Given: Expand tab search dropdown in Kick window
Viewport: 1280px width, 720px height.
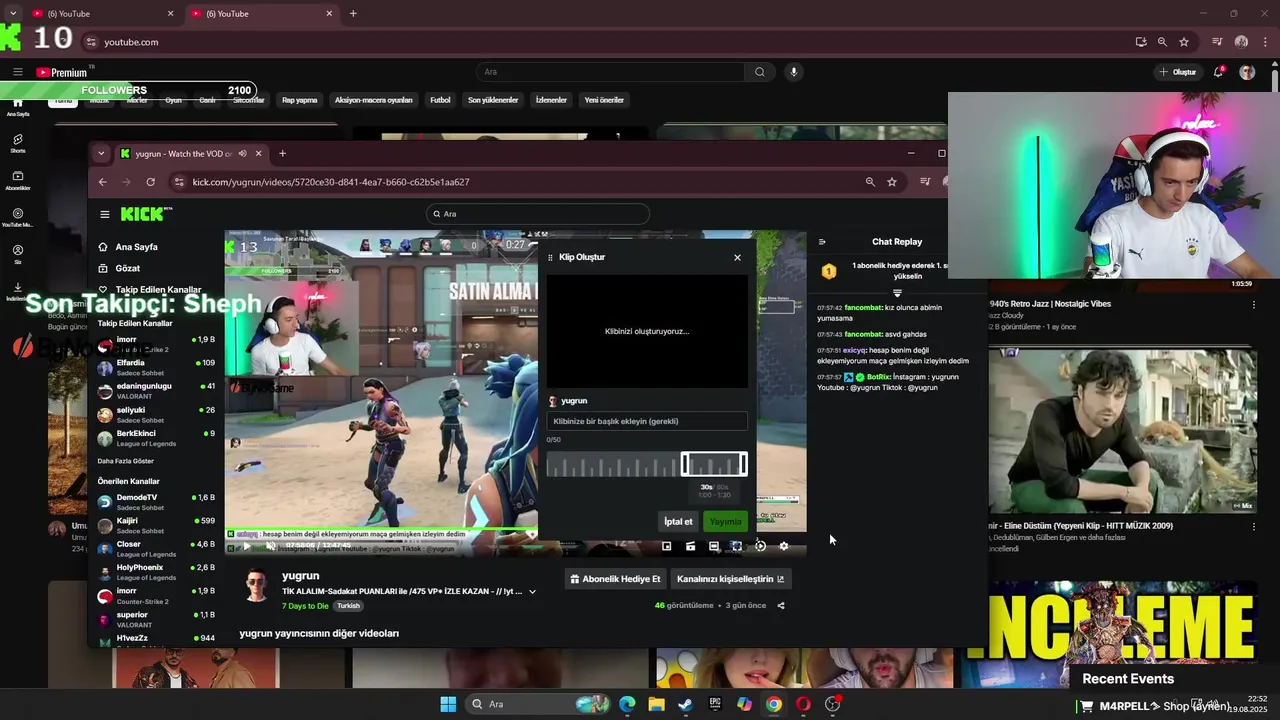Looking at the screenshot, I should 101,153.
